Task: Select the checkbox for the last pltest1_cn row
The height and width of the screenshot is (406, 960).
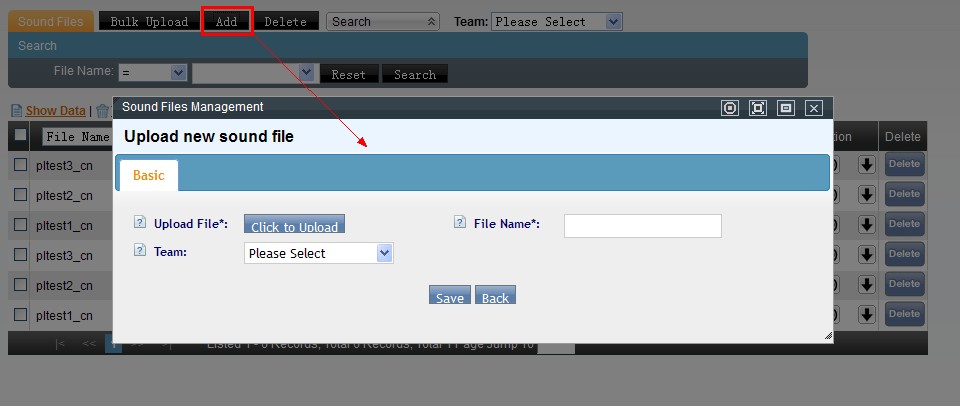Action: [21, 314]
